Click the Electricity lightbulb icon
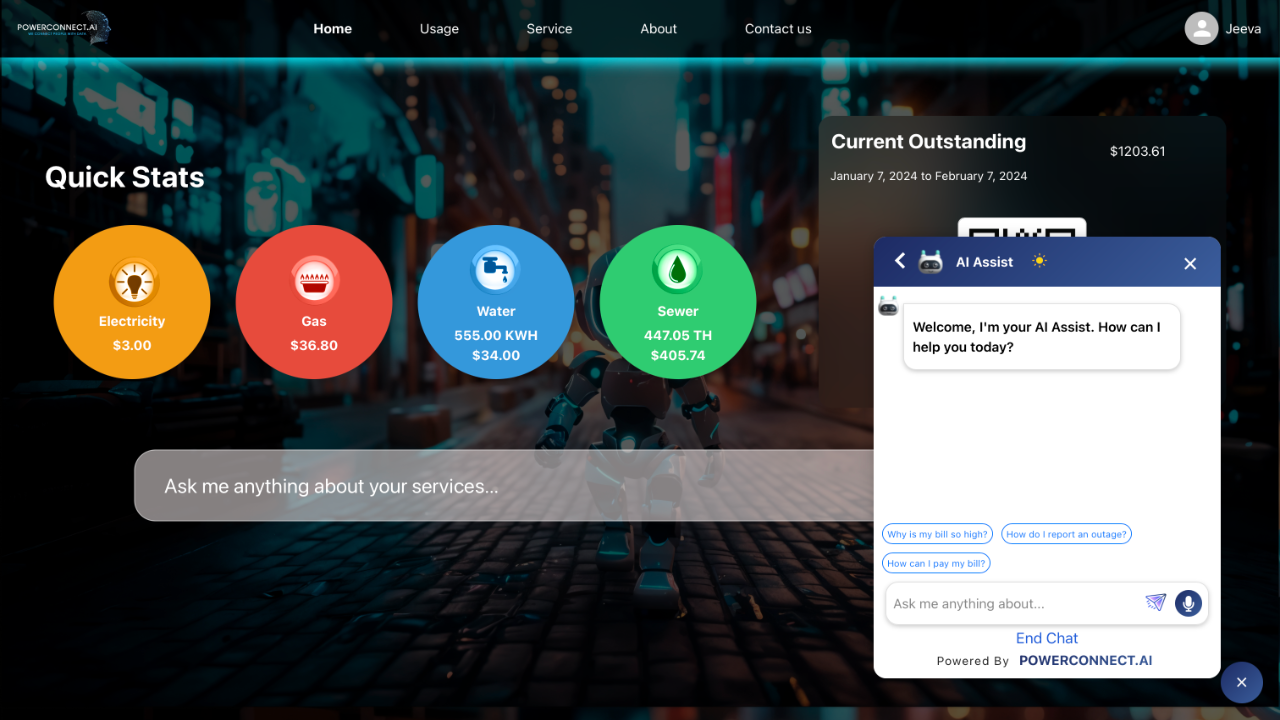 (132, 282)
